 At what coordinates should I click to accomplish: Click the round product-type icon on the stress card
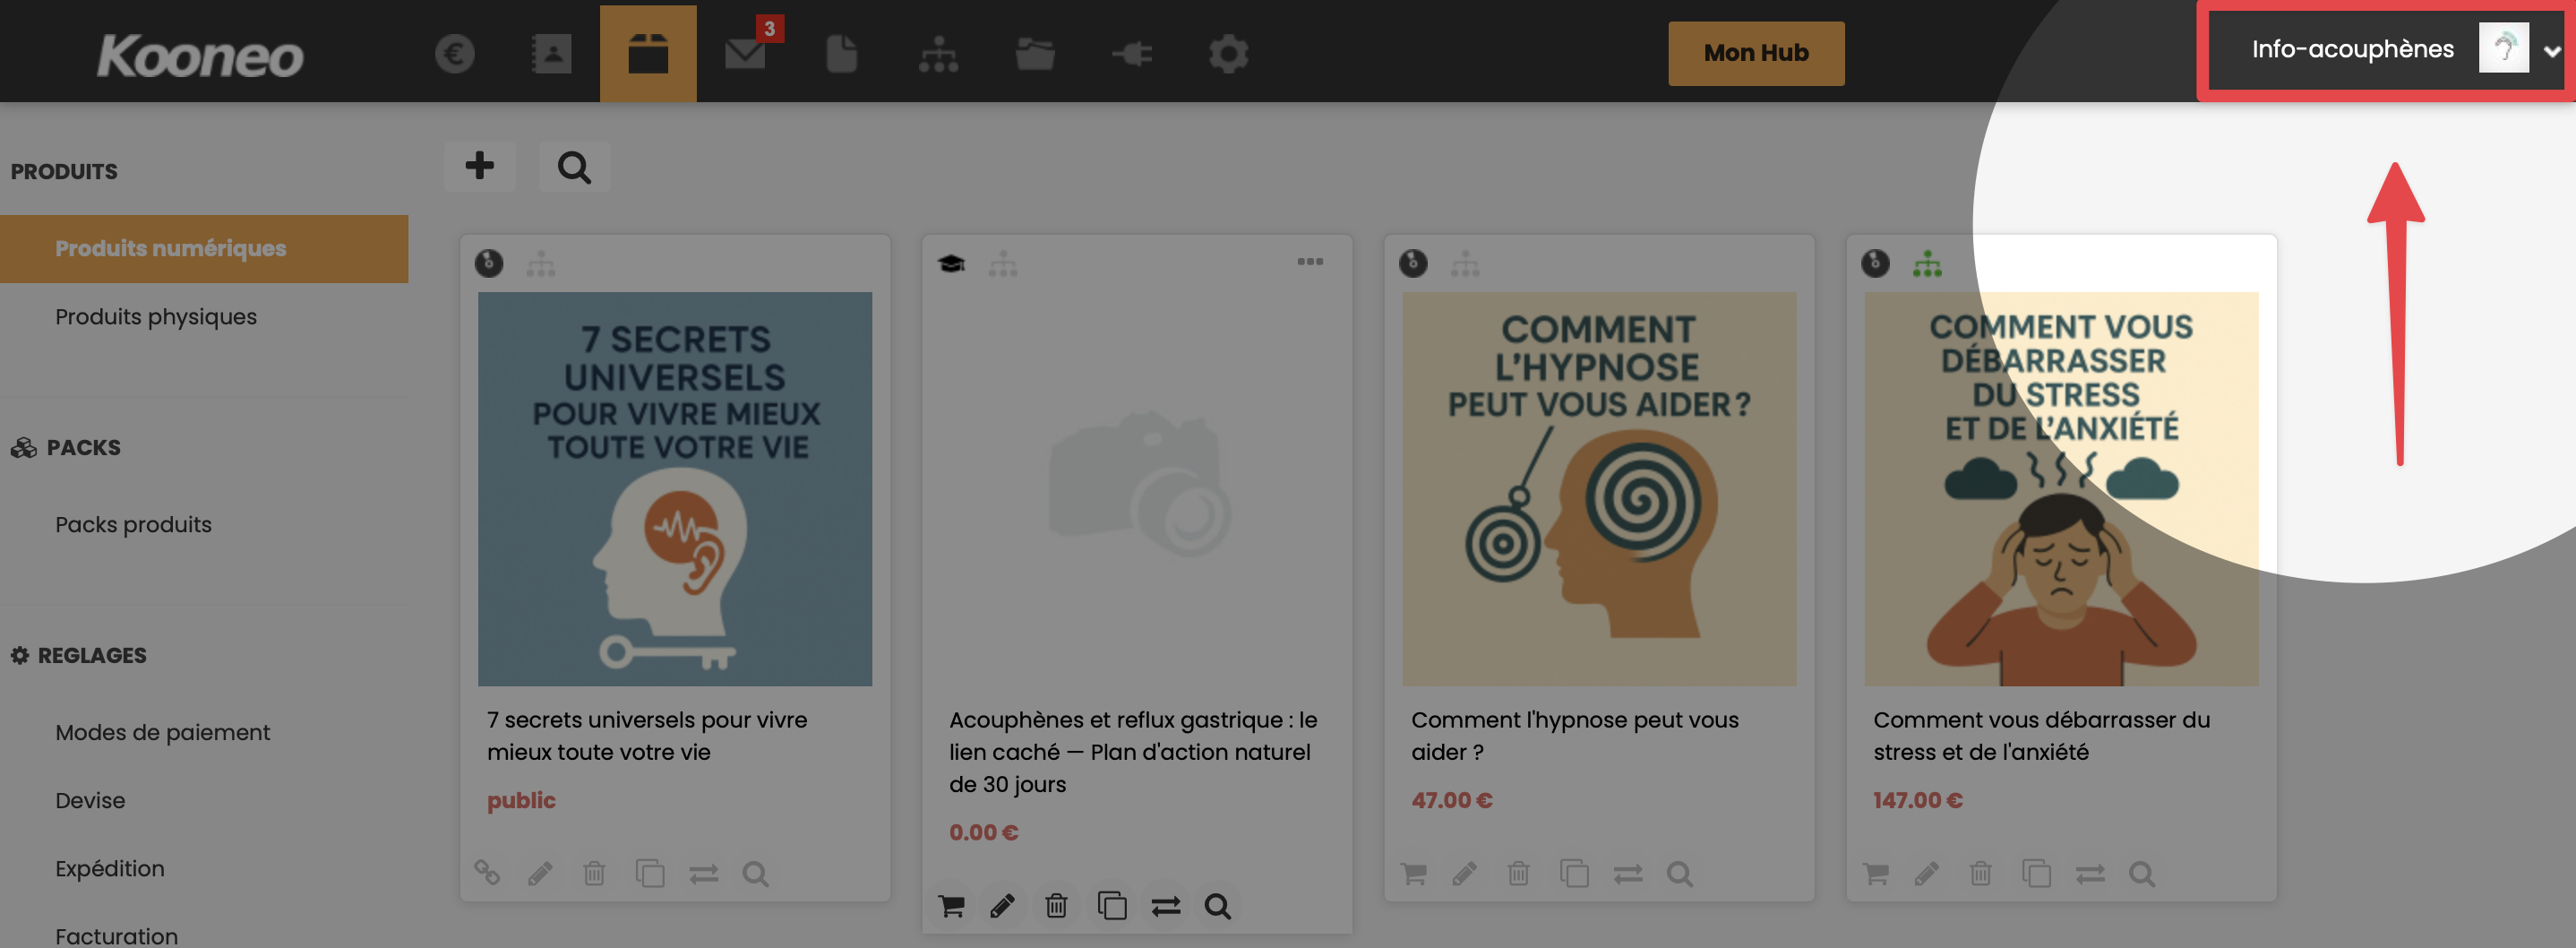(1875, 263)
